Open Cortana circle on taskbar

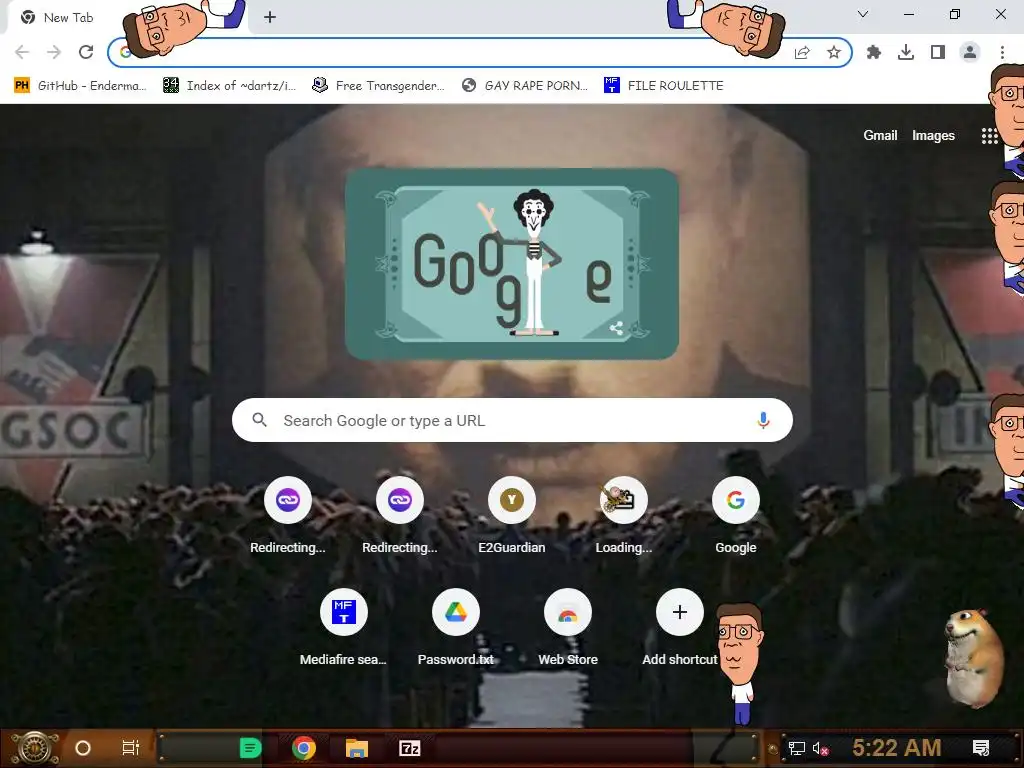tap(83, 748)
